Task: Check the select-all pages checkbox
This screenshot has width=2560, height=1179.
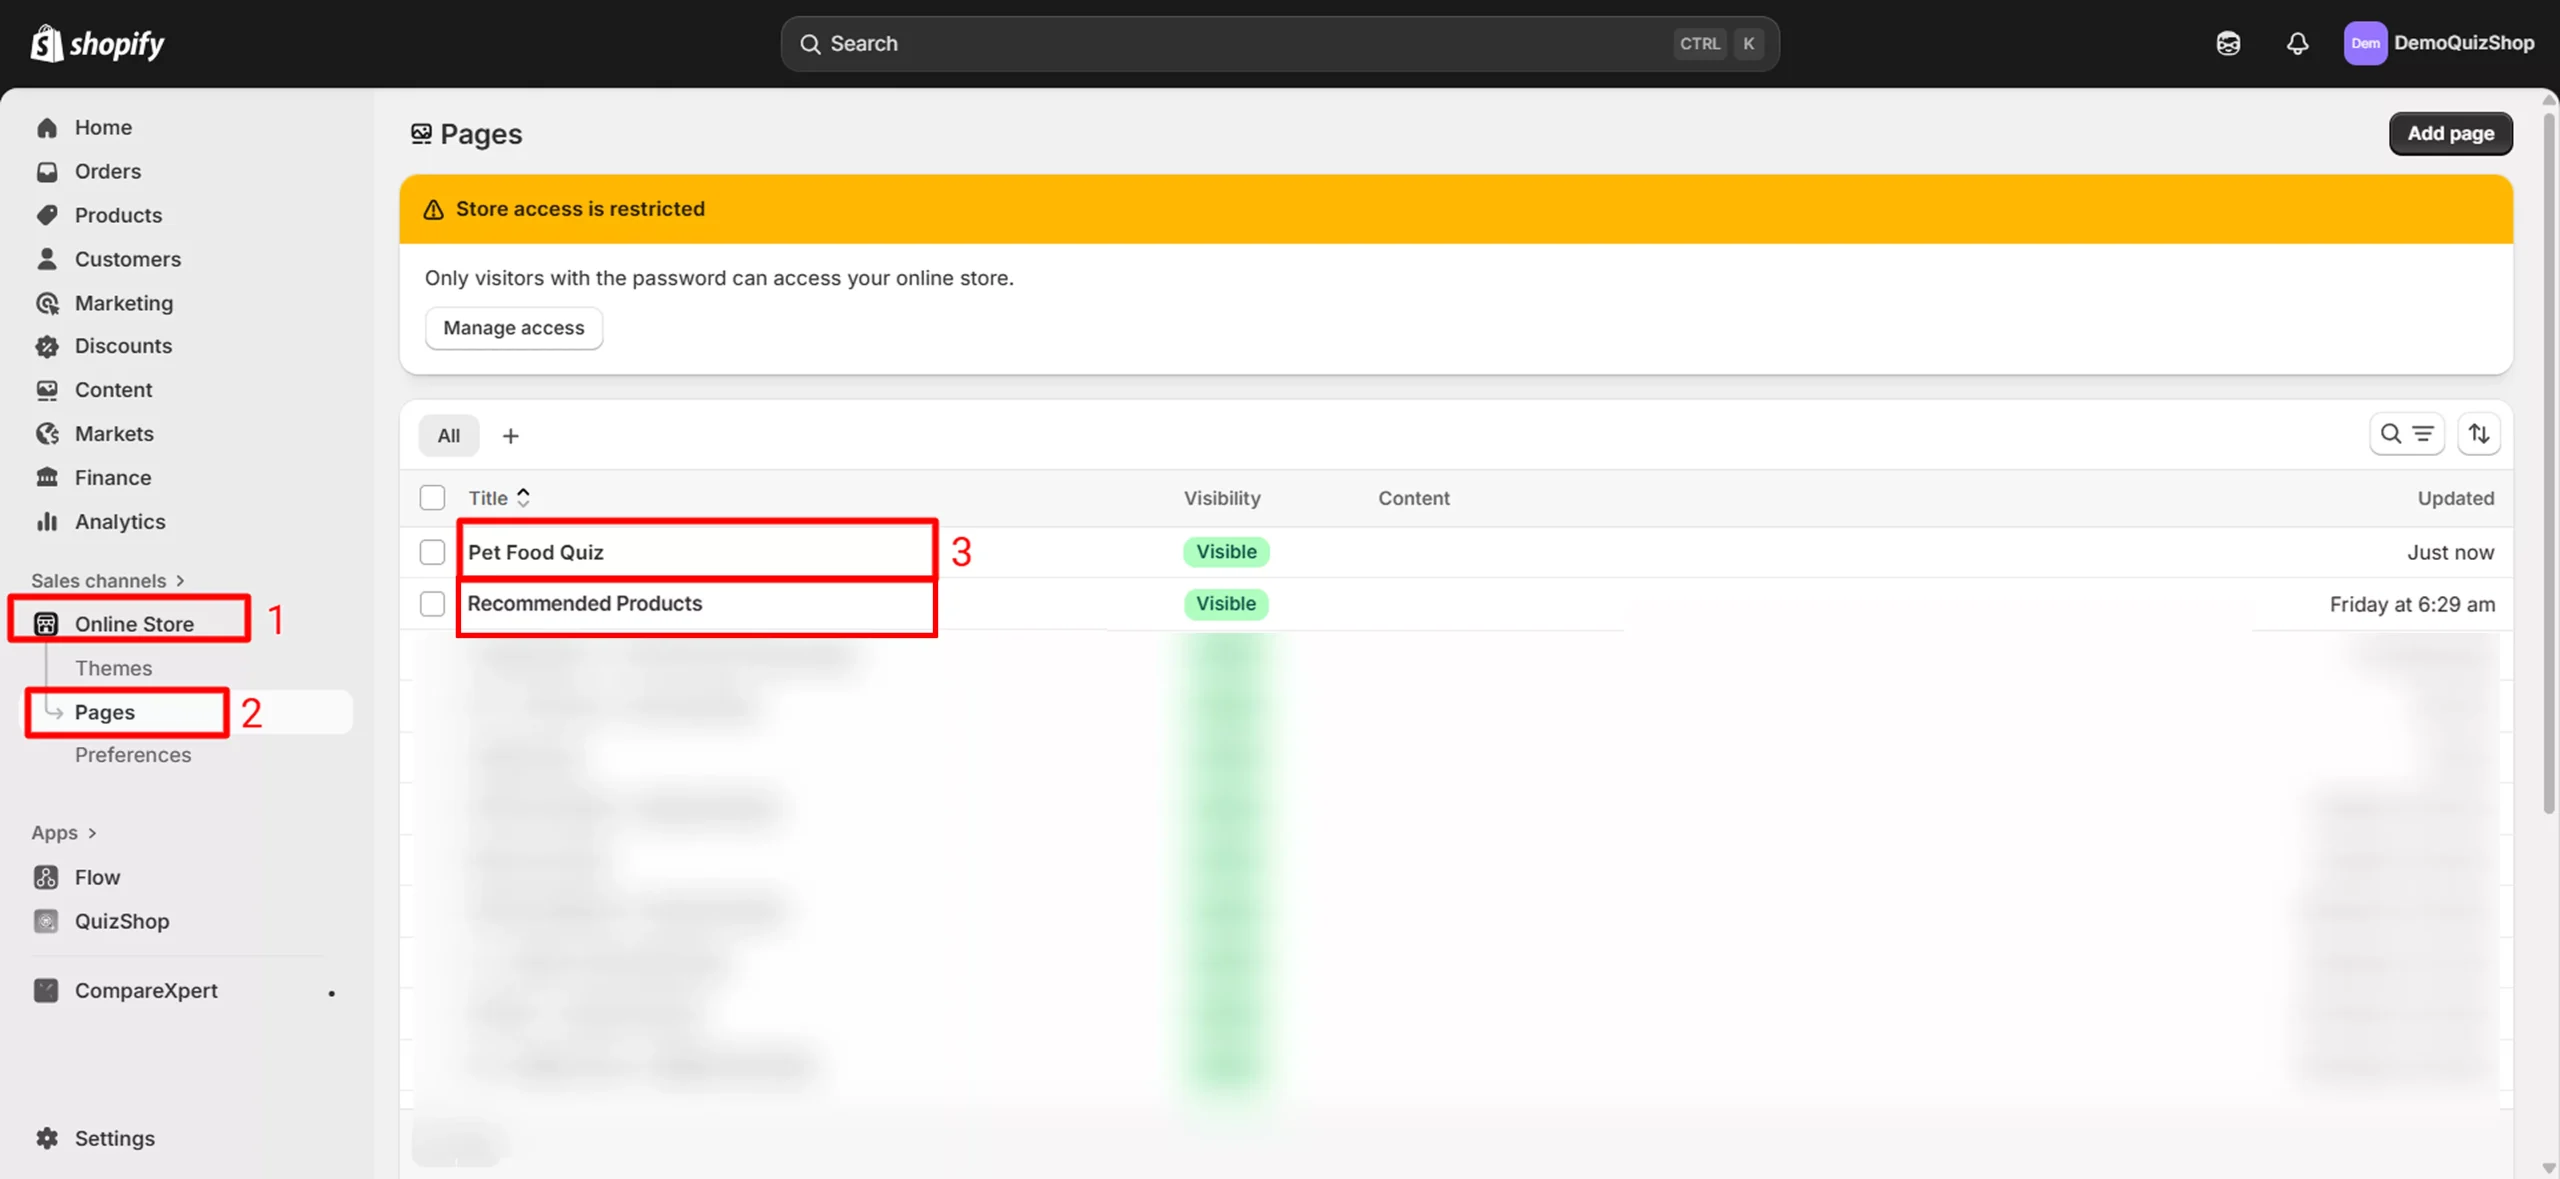Action: pyautogui.click(x=432, y=498)
